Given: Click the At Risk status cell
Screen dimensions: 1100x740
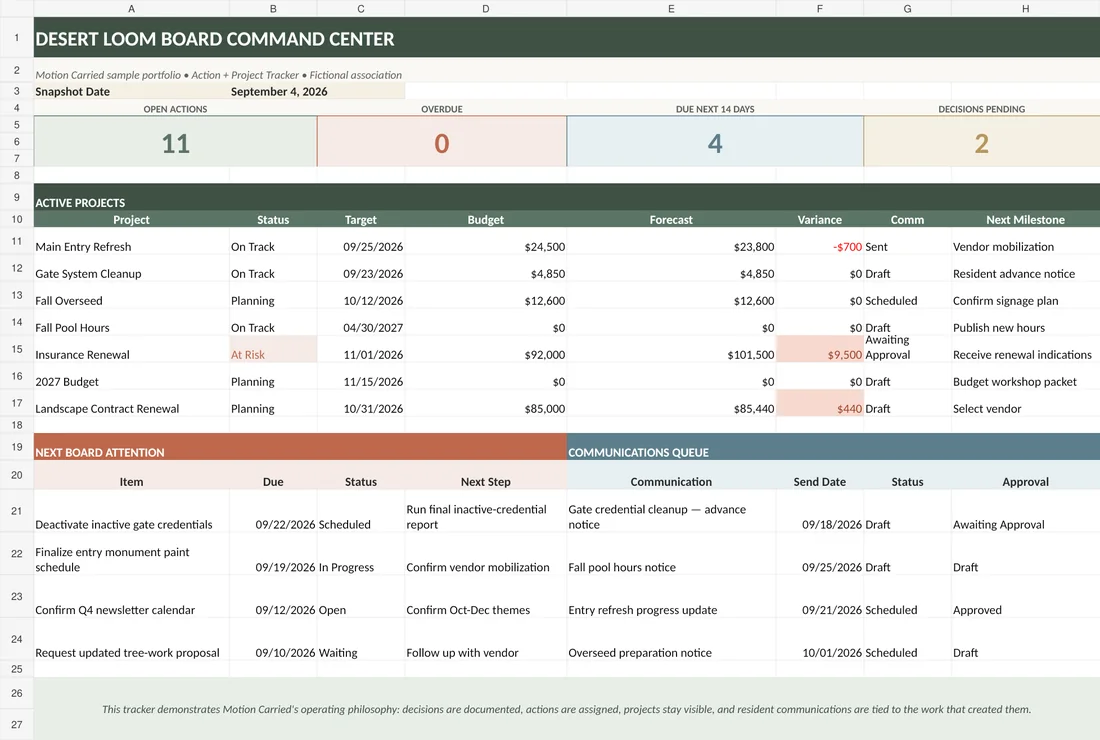Looking at the screenshot, I should 273,349.
